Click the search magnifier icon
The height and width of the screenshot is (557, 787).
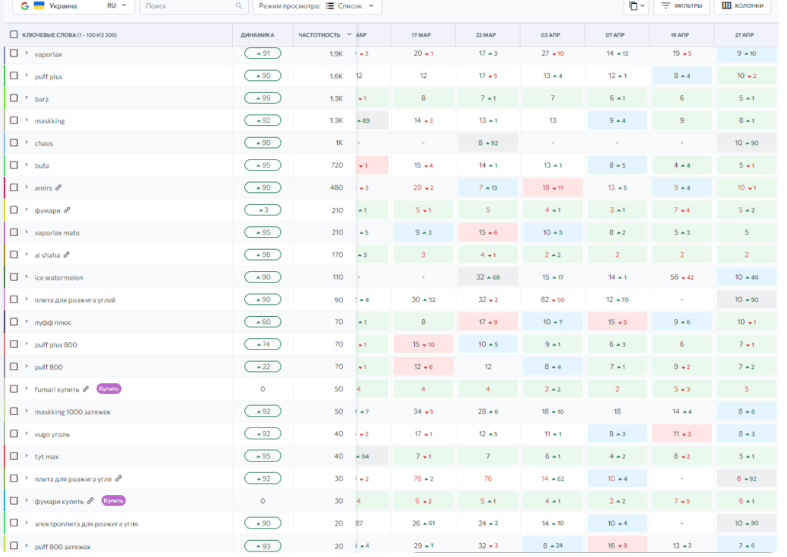[238, 6]
